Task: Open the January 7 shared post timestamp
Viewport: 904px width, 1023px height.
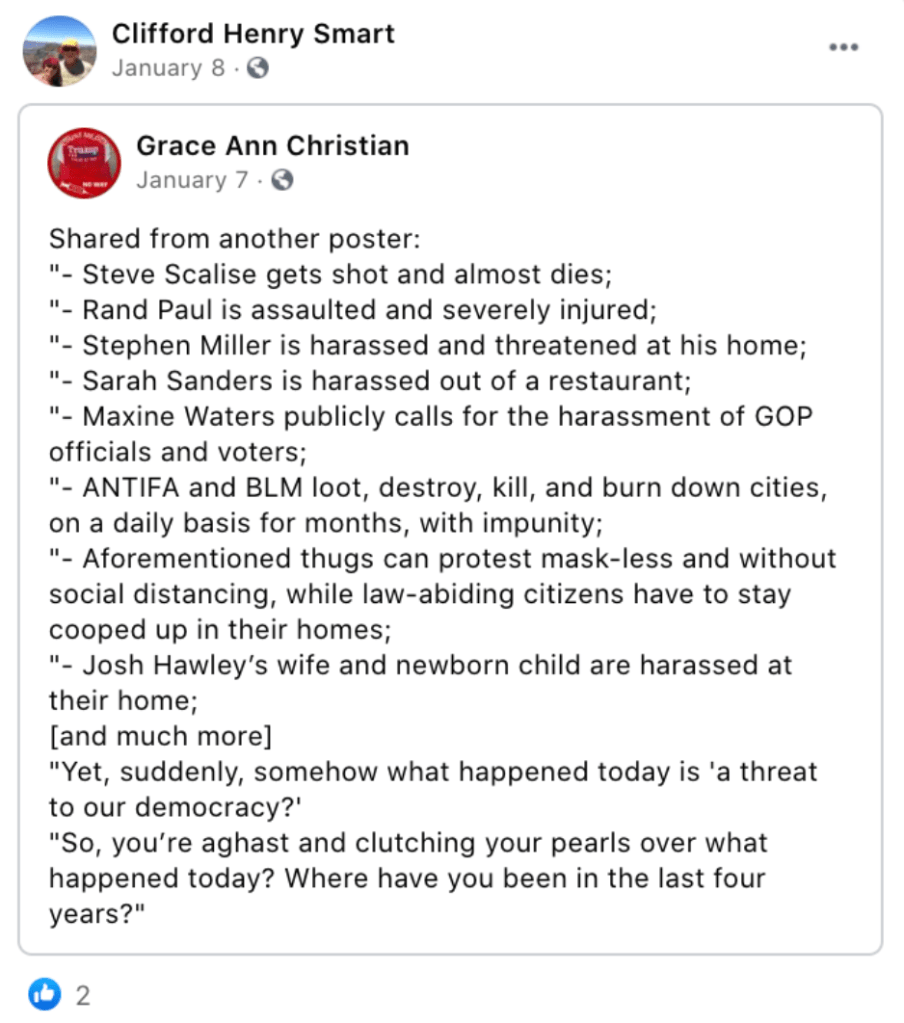Action: pos(193,180)
